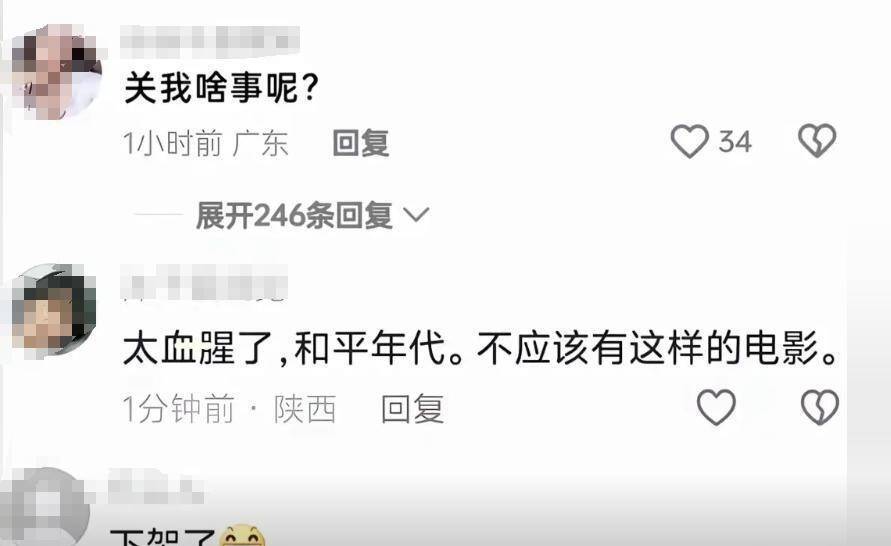Tap broken-heart on 太血腥了 comment
Image resolution: width=891 pixels, height=546 pixels.
tap(819, 407)
